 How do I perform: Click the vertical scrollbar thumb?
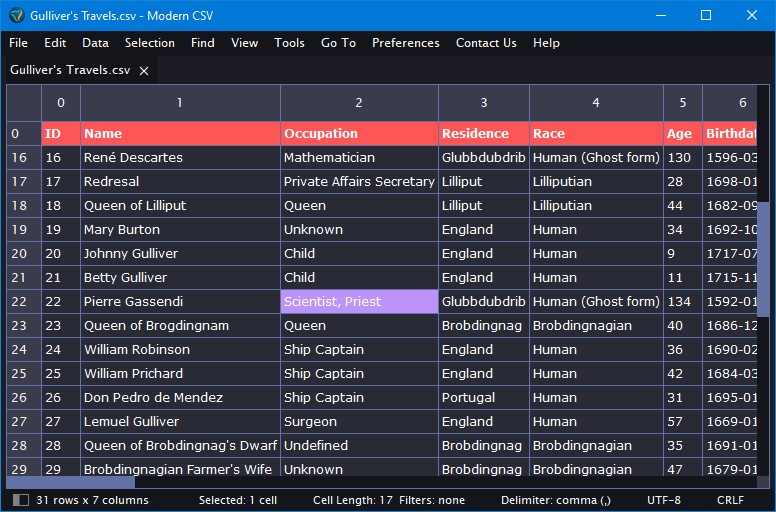(763, 259)
